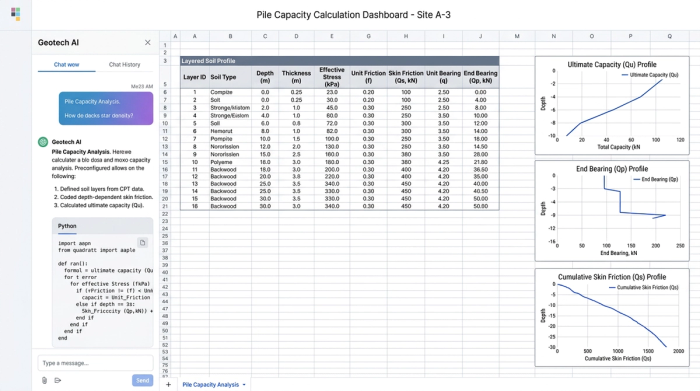
Task: Select the 21.80 end bearing cell
Action: 480,162
